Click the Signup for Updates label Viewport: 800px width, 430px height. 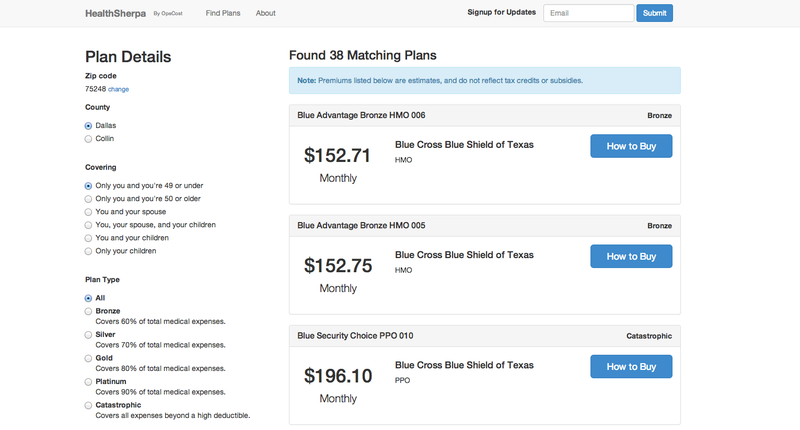502,12
